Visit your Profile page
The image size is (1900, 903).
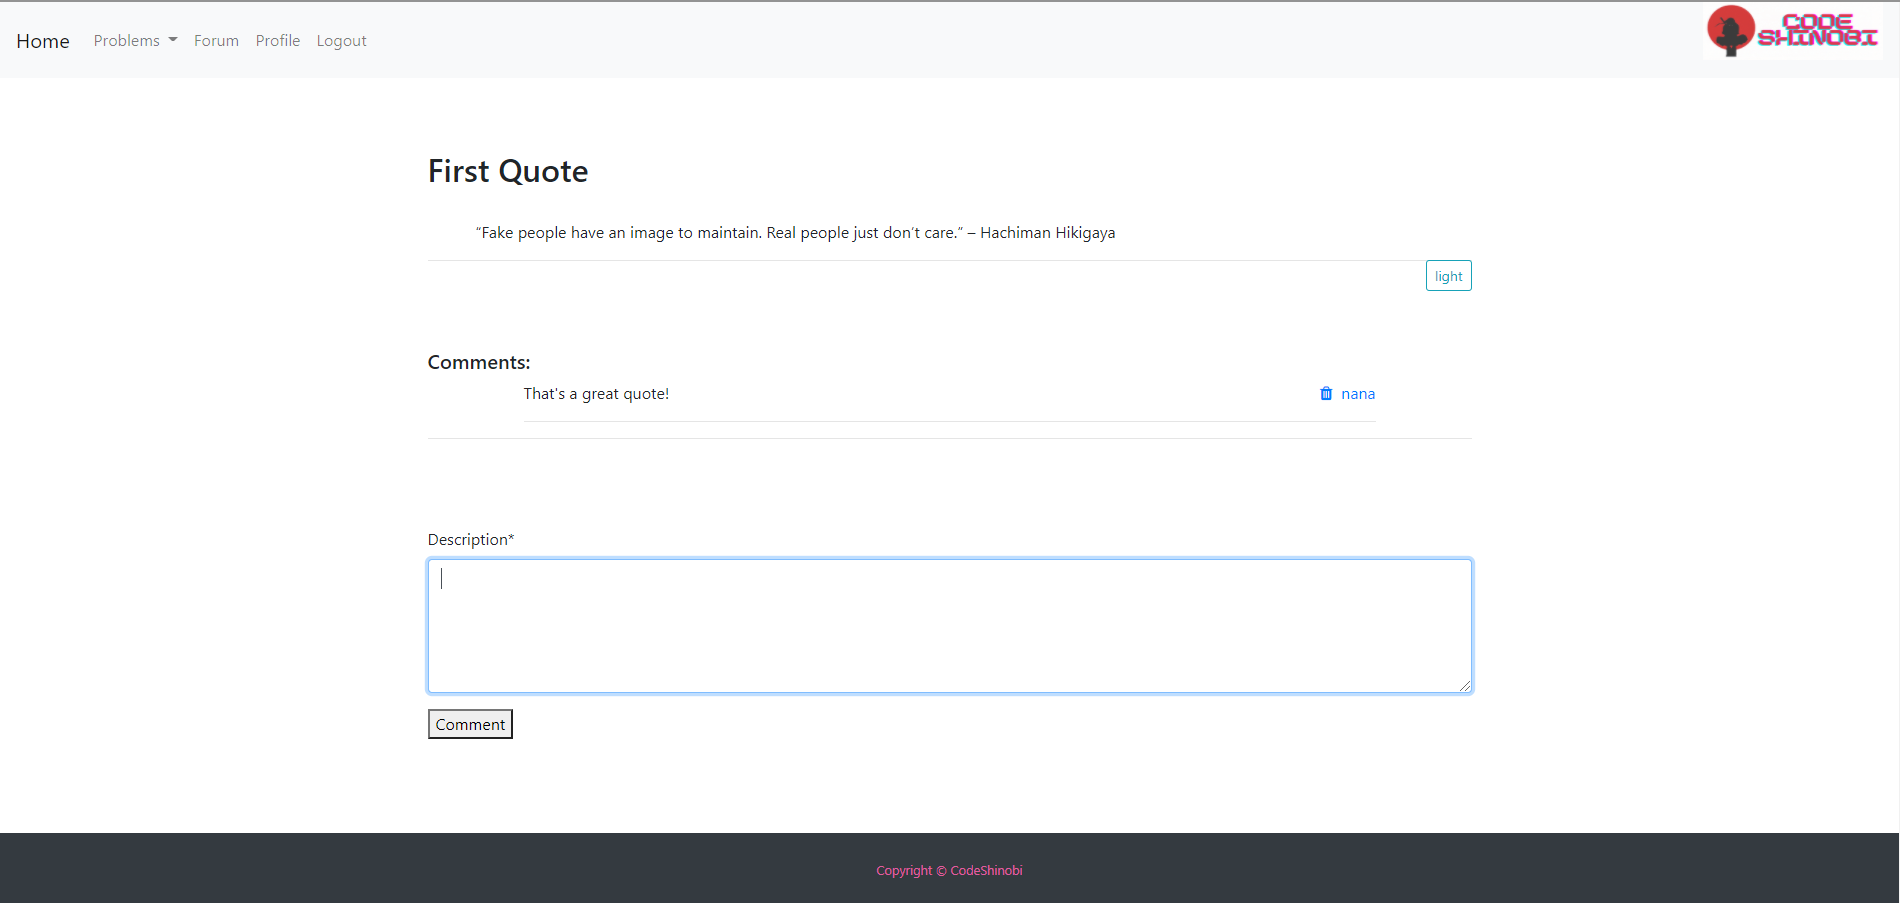click(x=277, y=40)
